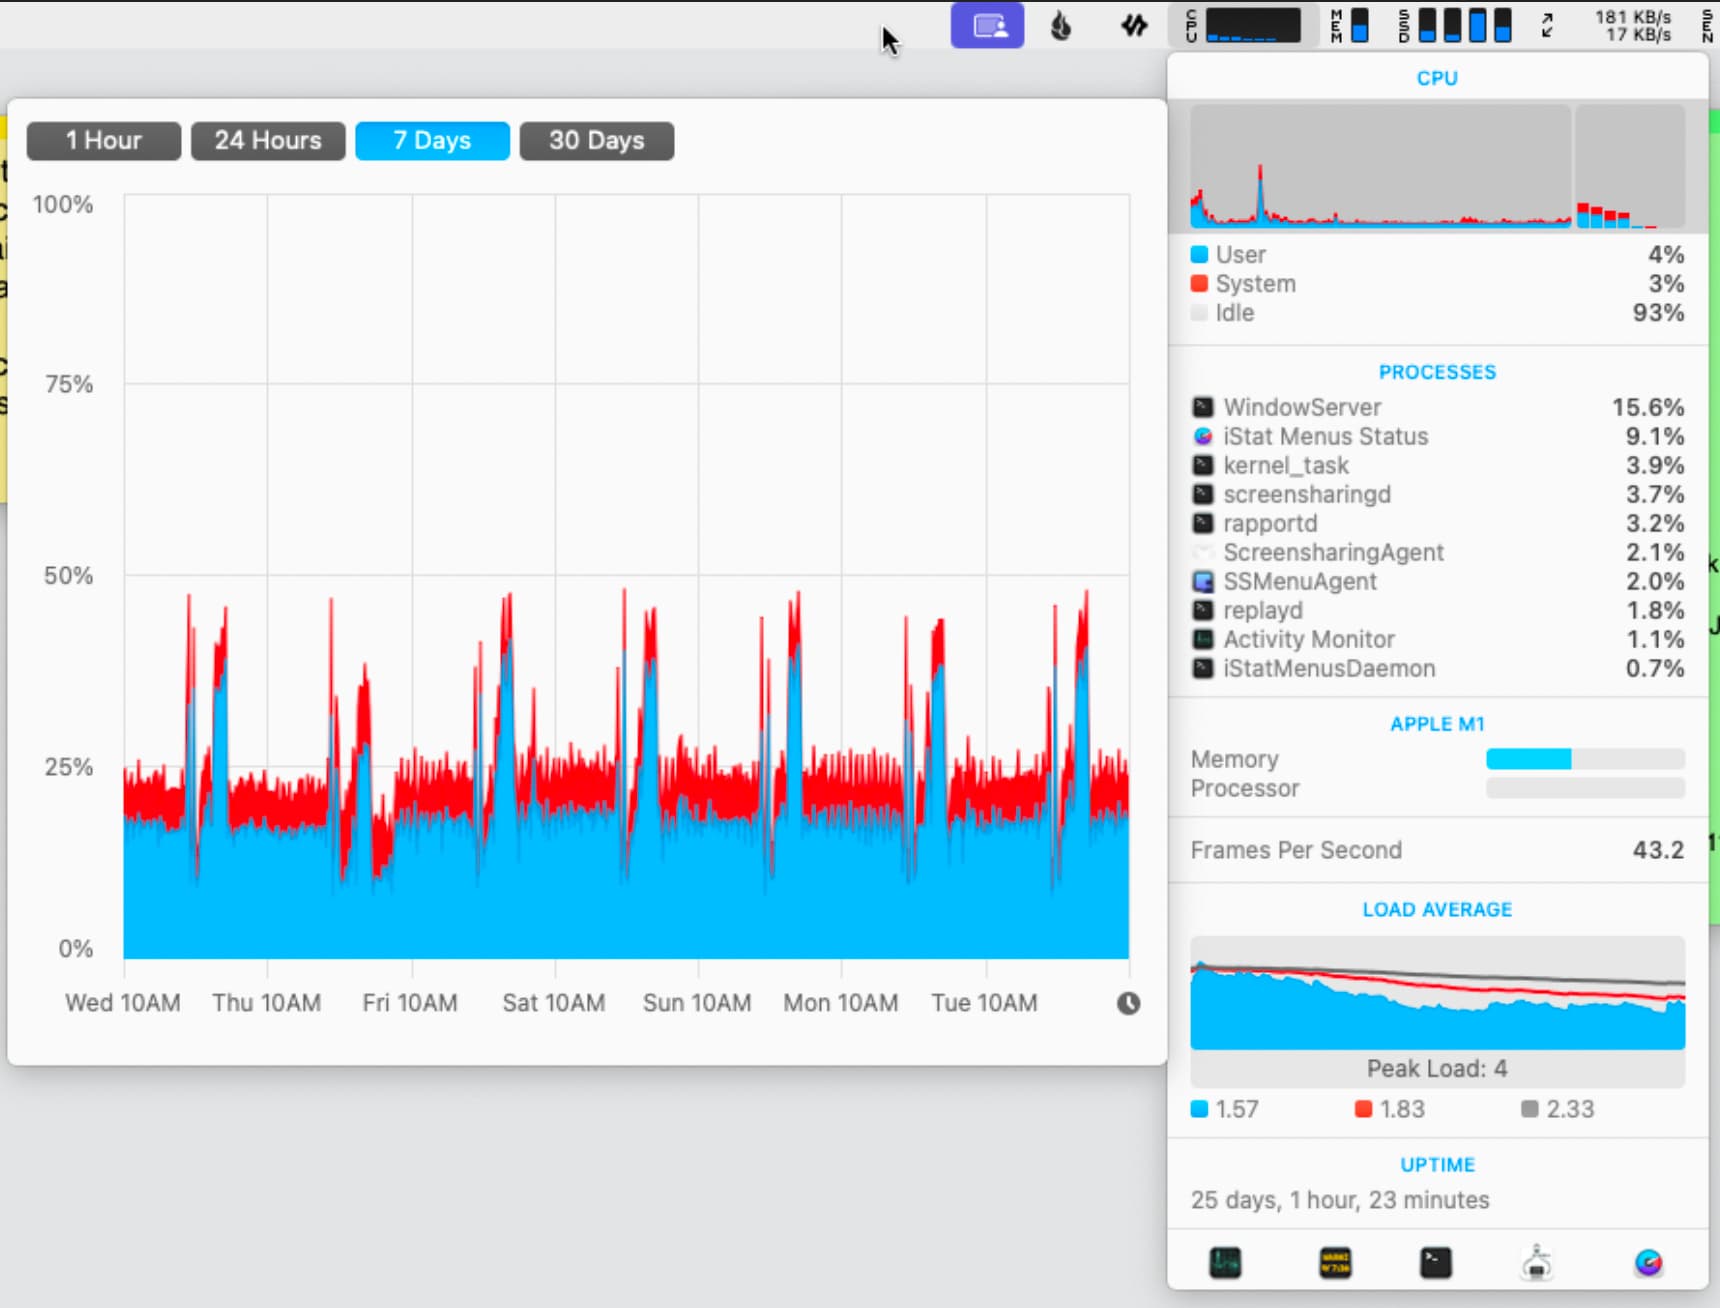Image resolution: width=1720 pixels, height=1308 pixels.
Task: Open System Information from the bottom shortcuts
Action: (1537, 1263)
